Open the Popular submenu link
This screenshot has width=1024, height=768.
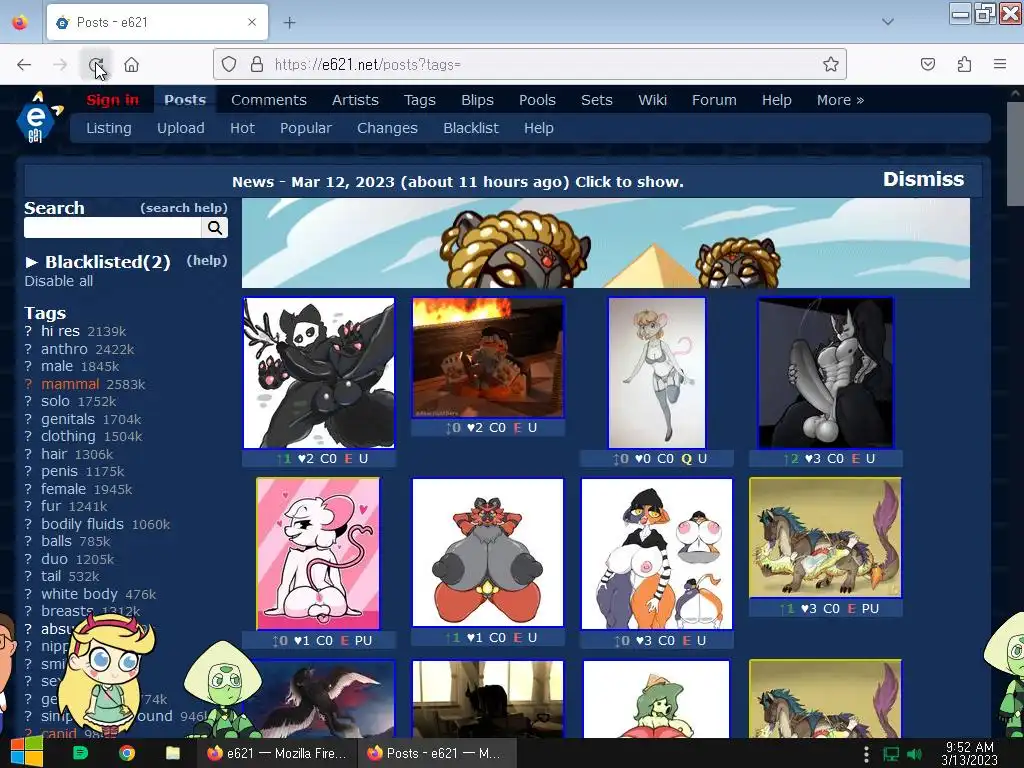[x=306, y=128]
